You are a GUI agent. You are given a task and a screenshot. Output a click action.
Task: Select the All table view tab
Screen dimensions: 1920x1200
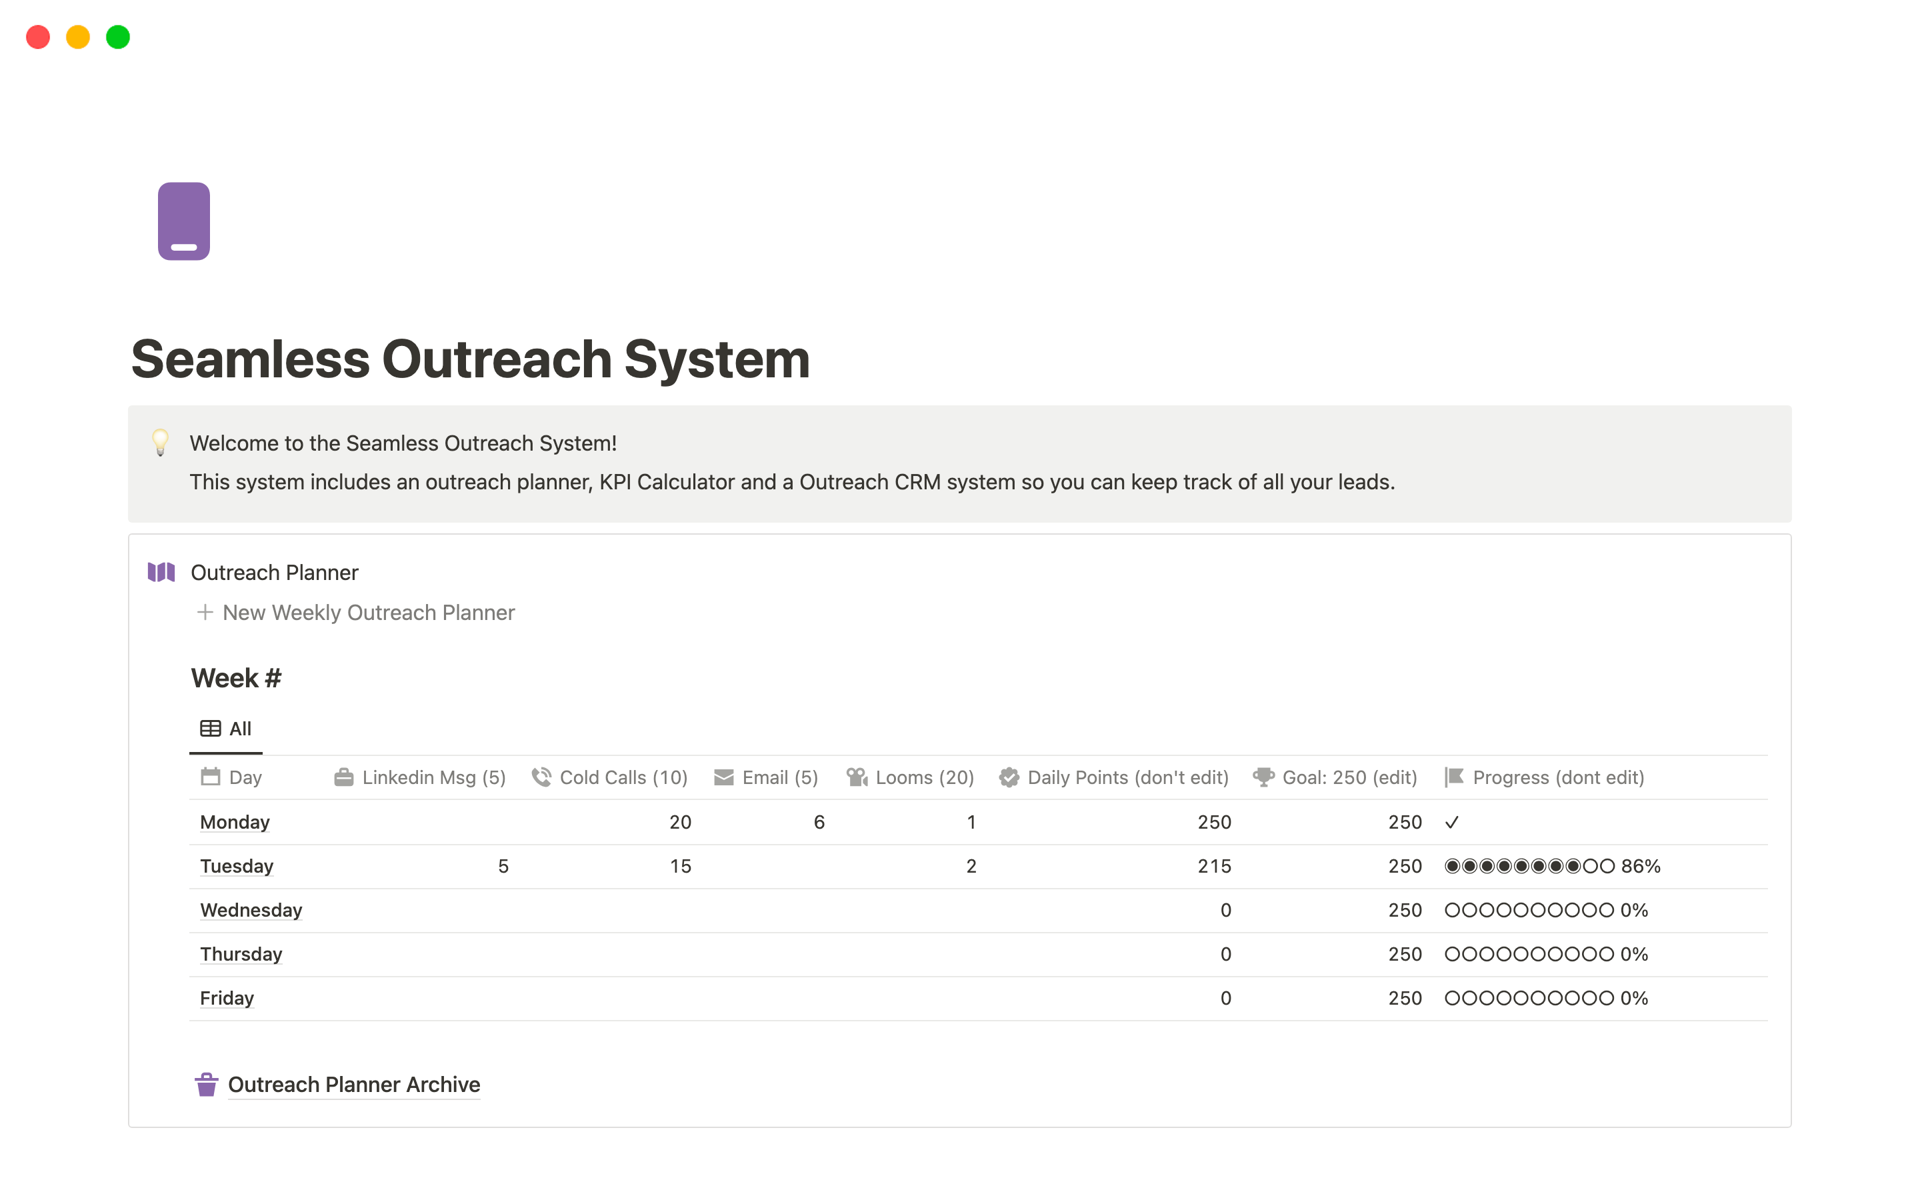pos(226,729)
